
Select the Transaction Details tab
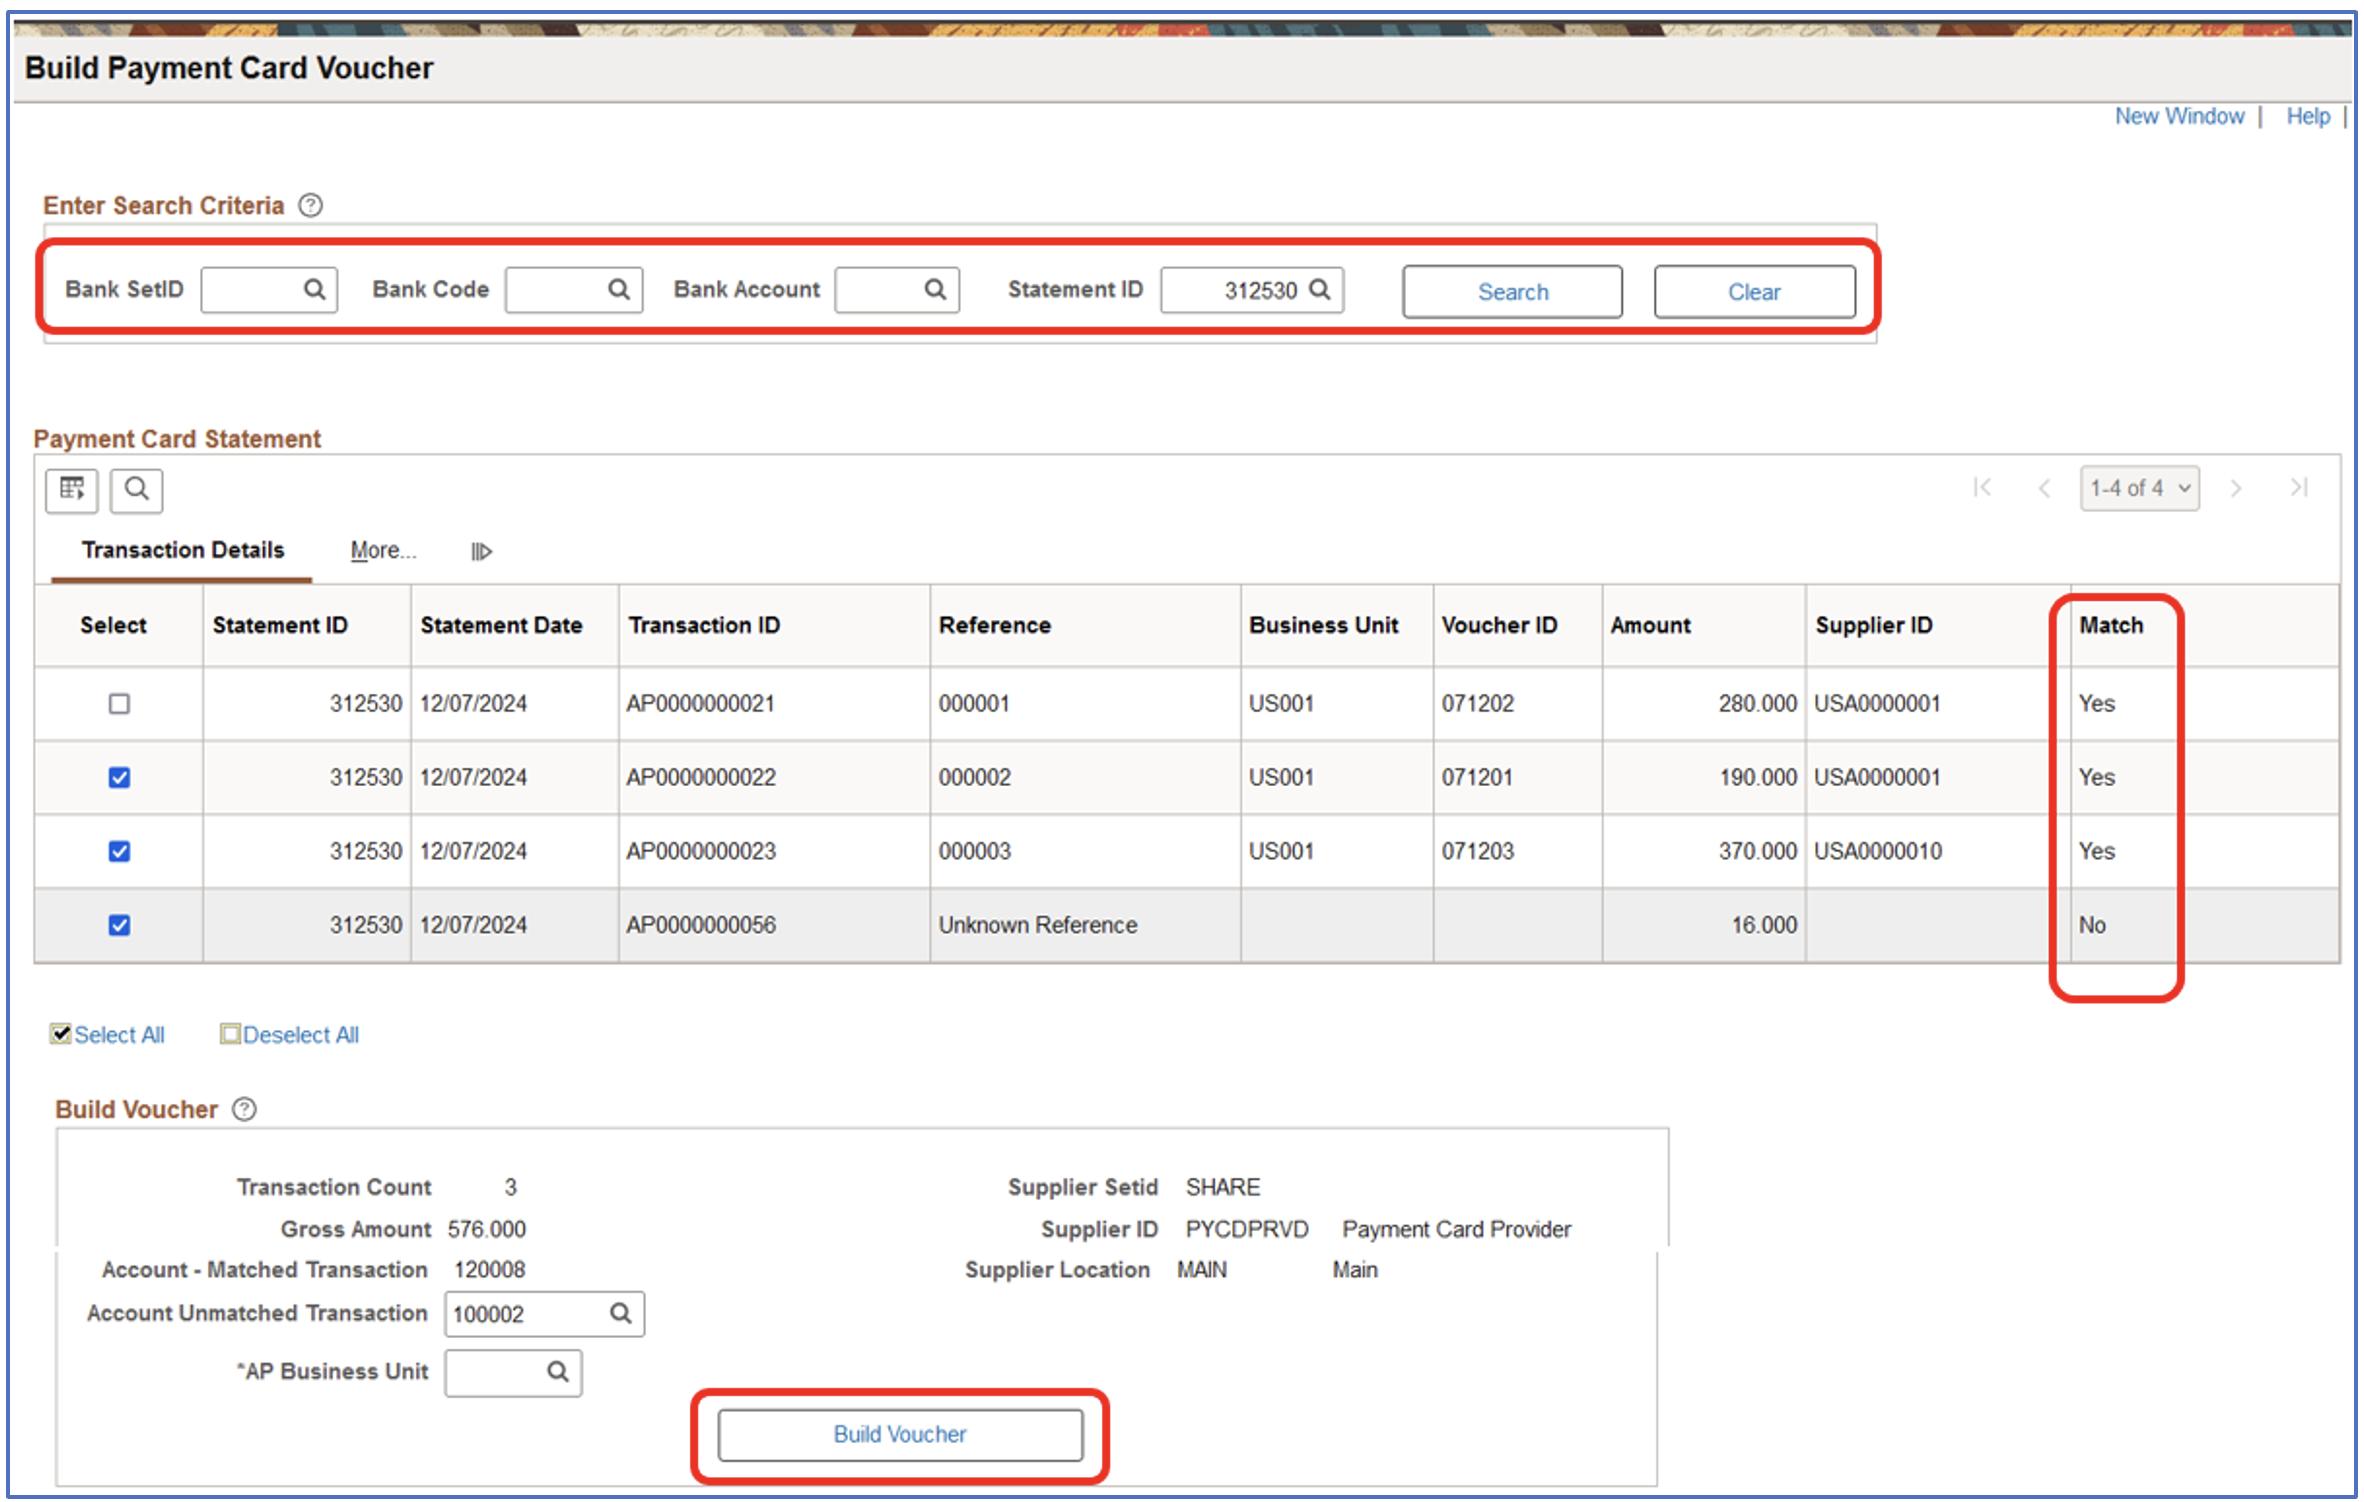[x=182, y=550]
